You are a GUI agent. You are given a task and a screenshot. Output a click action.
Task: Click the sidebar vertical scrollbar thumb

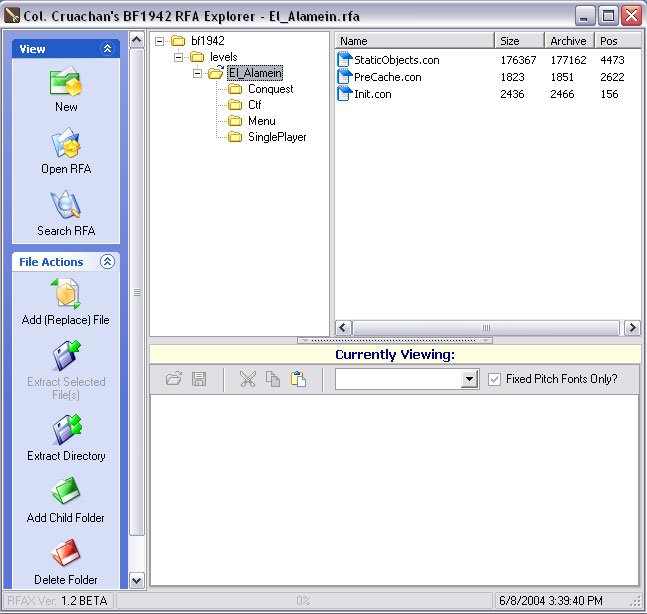[137, 292]
